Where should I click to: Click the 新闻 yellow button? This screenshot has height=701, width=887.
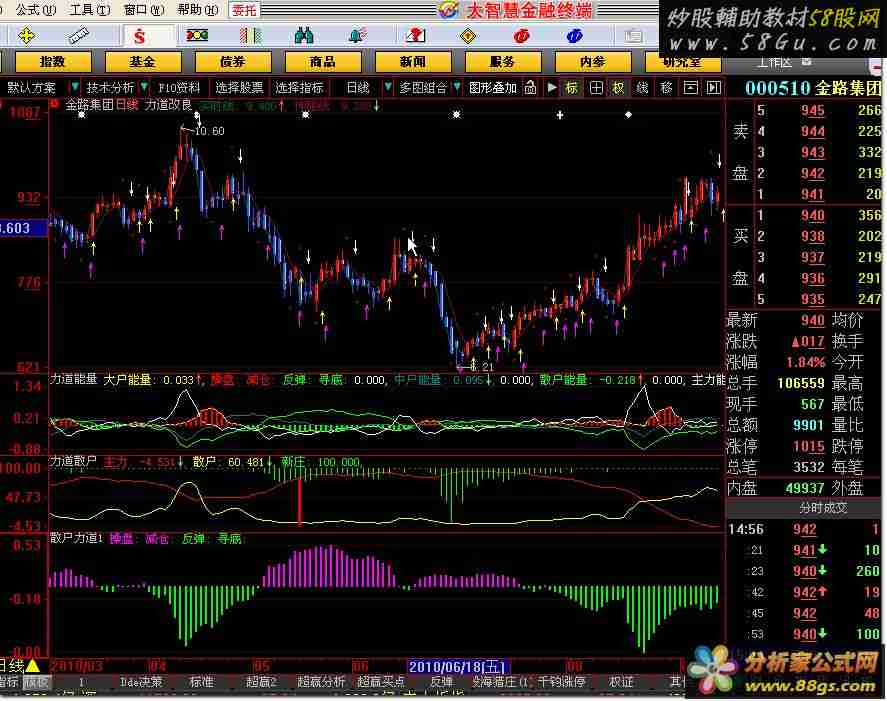(x=412, y=61)
